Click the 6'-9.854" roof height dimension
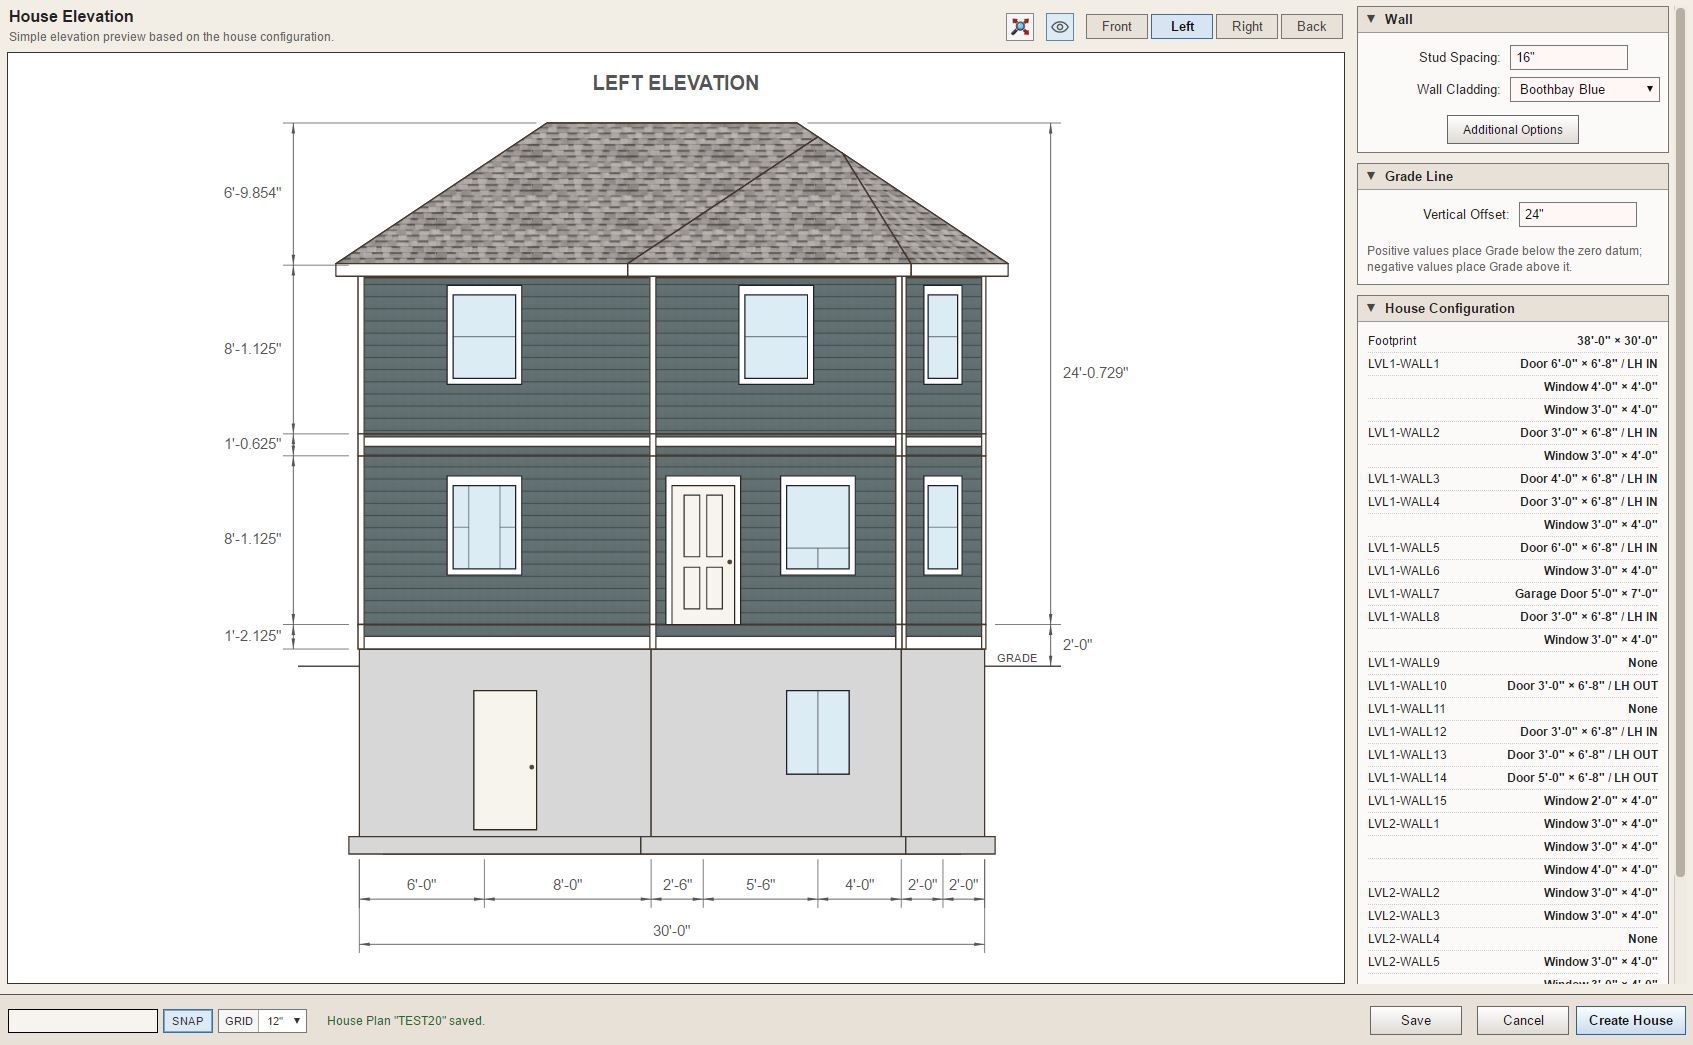The width and height of the screenshot is (1693, 1045). coord(252,193)
